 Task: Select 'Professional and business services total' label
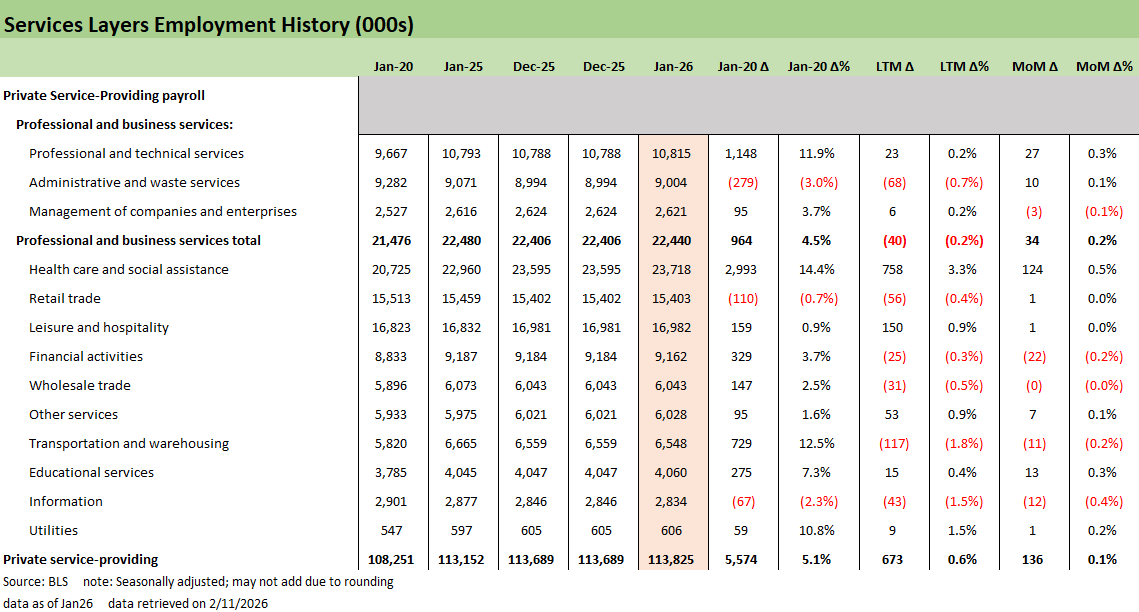pyautogui.click(x=138, y=240)
